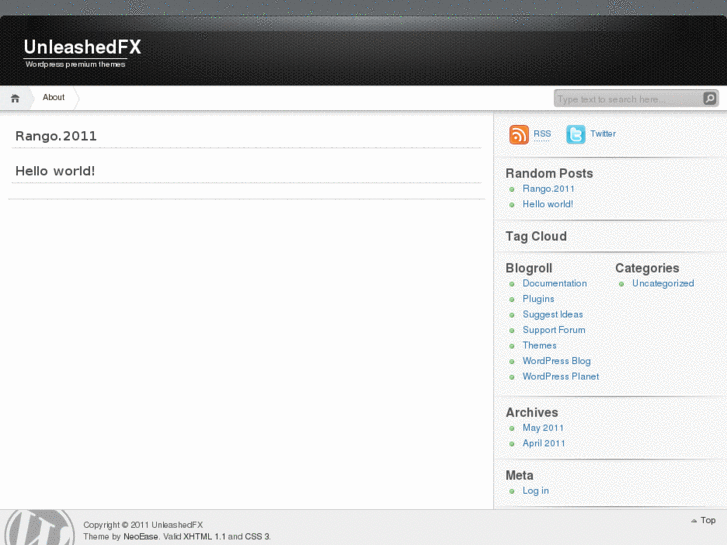Follow the Twitter text link
Screen dimensions: 727x545
pos(603,134)
